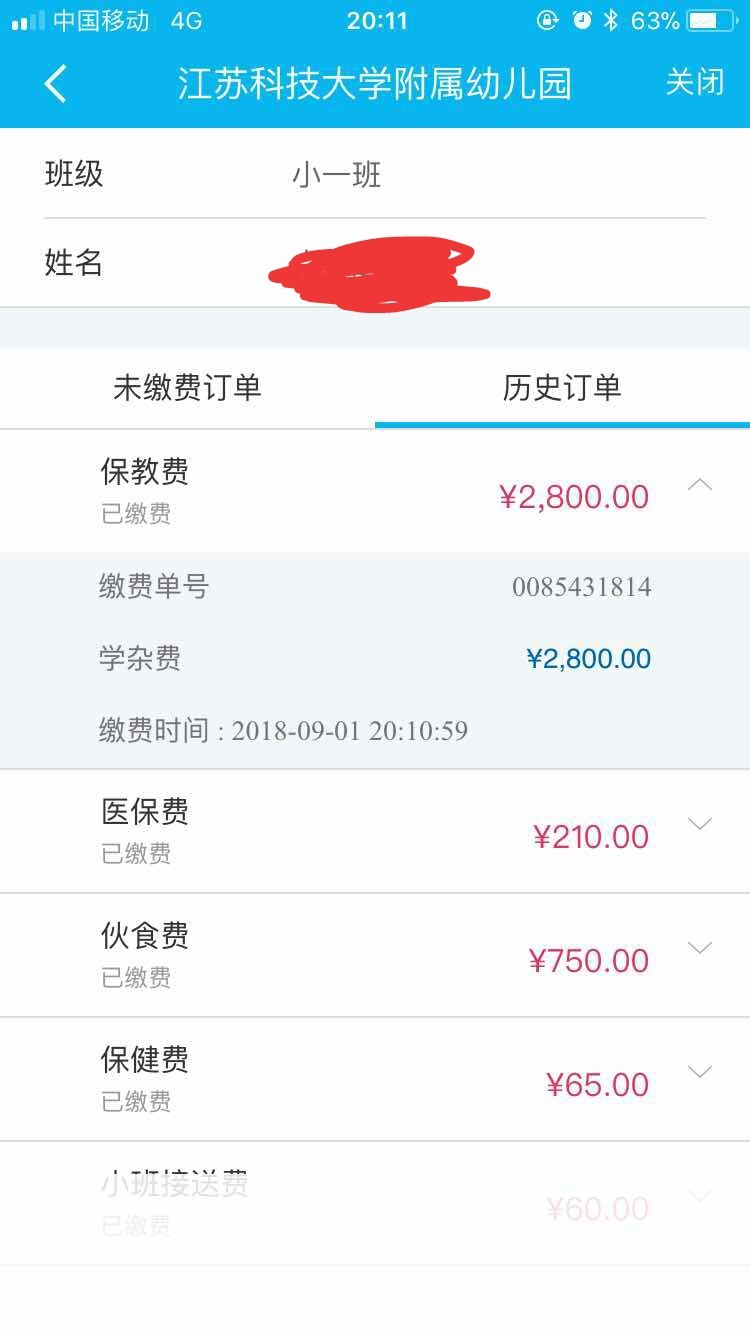Expand the 医保费 order row
Viewport: 750px width, 1334px height.
click(700, 824)
